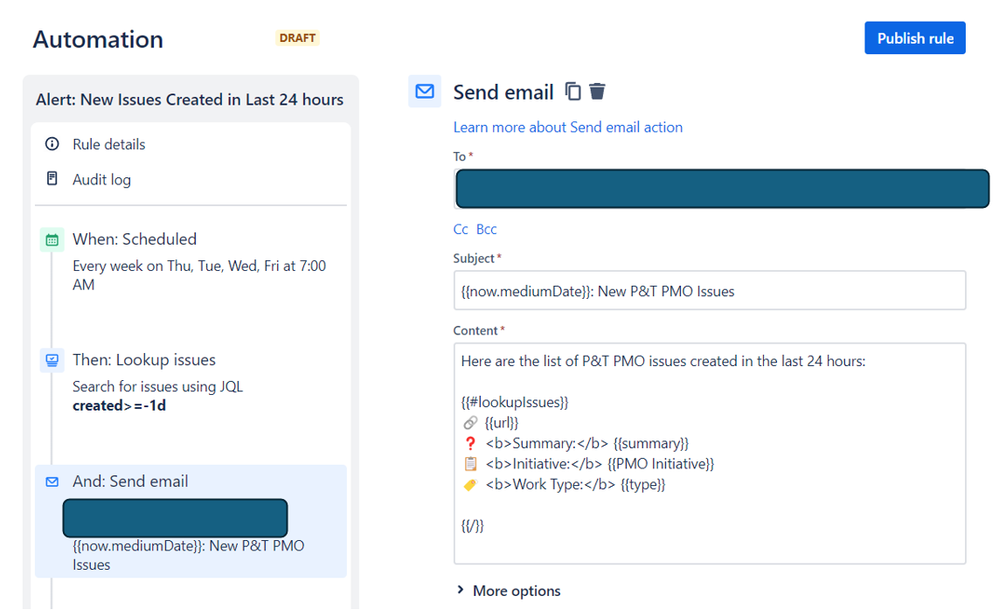Click into the Subject input field
This screenshot has height=616, width=999.
(x=710, y=291)
